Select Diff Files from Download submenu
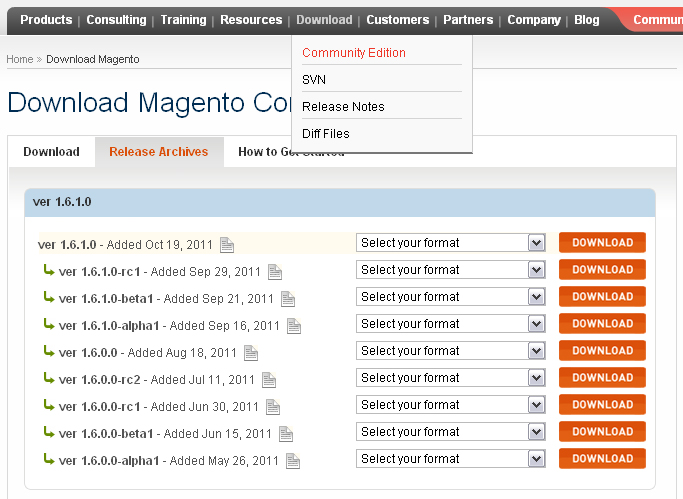 tap(326, 134)
